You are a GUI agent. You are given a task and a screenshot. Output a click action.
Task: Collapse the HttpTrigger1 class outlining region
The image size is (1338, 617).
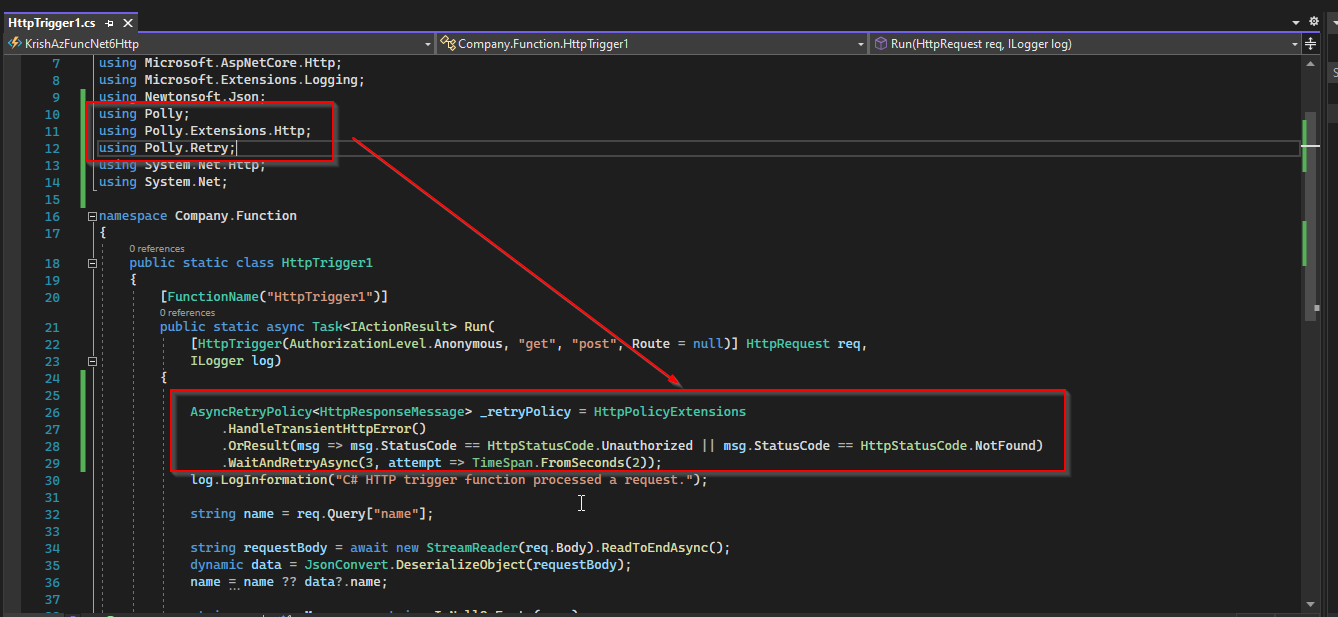point(92,263)
